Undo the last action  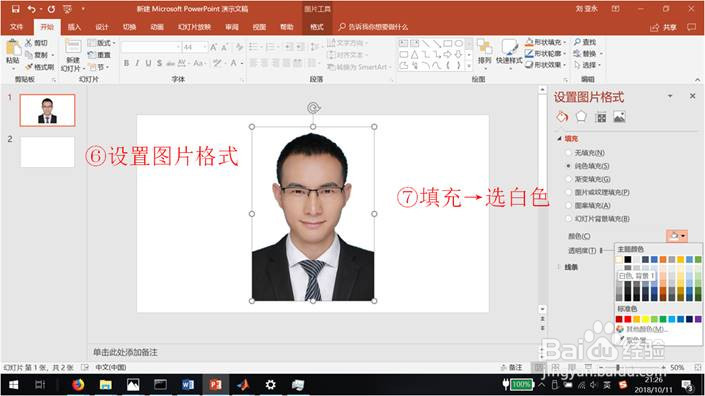[x=31, y=9]
